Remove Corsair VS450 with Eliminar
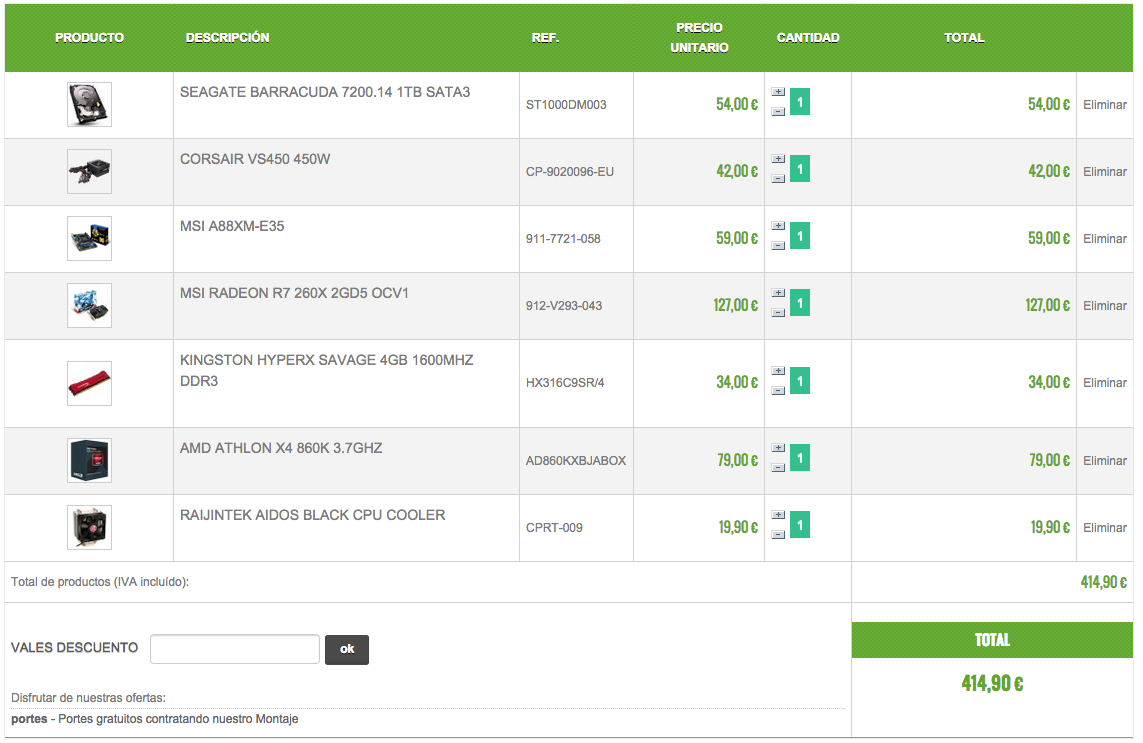This screenshot has width=1143, height=743. click(x=1104, y=172)
